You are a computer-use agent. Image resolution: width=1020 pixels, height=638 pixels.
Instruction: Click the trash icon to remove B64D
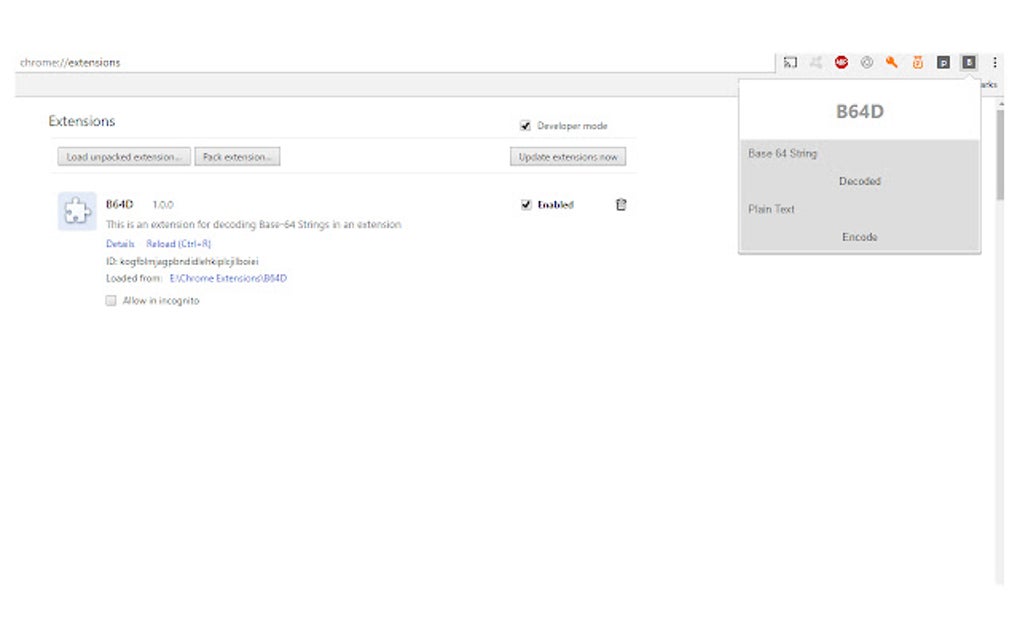pyautogui.click(x=621, y=204)
